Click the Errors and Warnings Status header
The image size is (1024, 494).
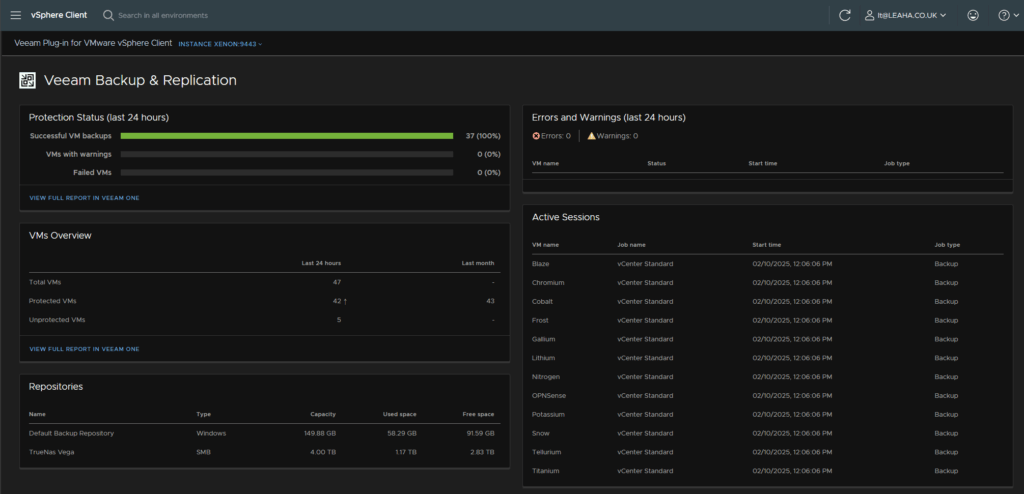point(656,163)
